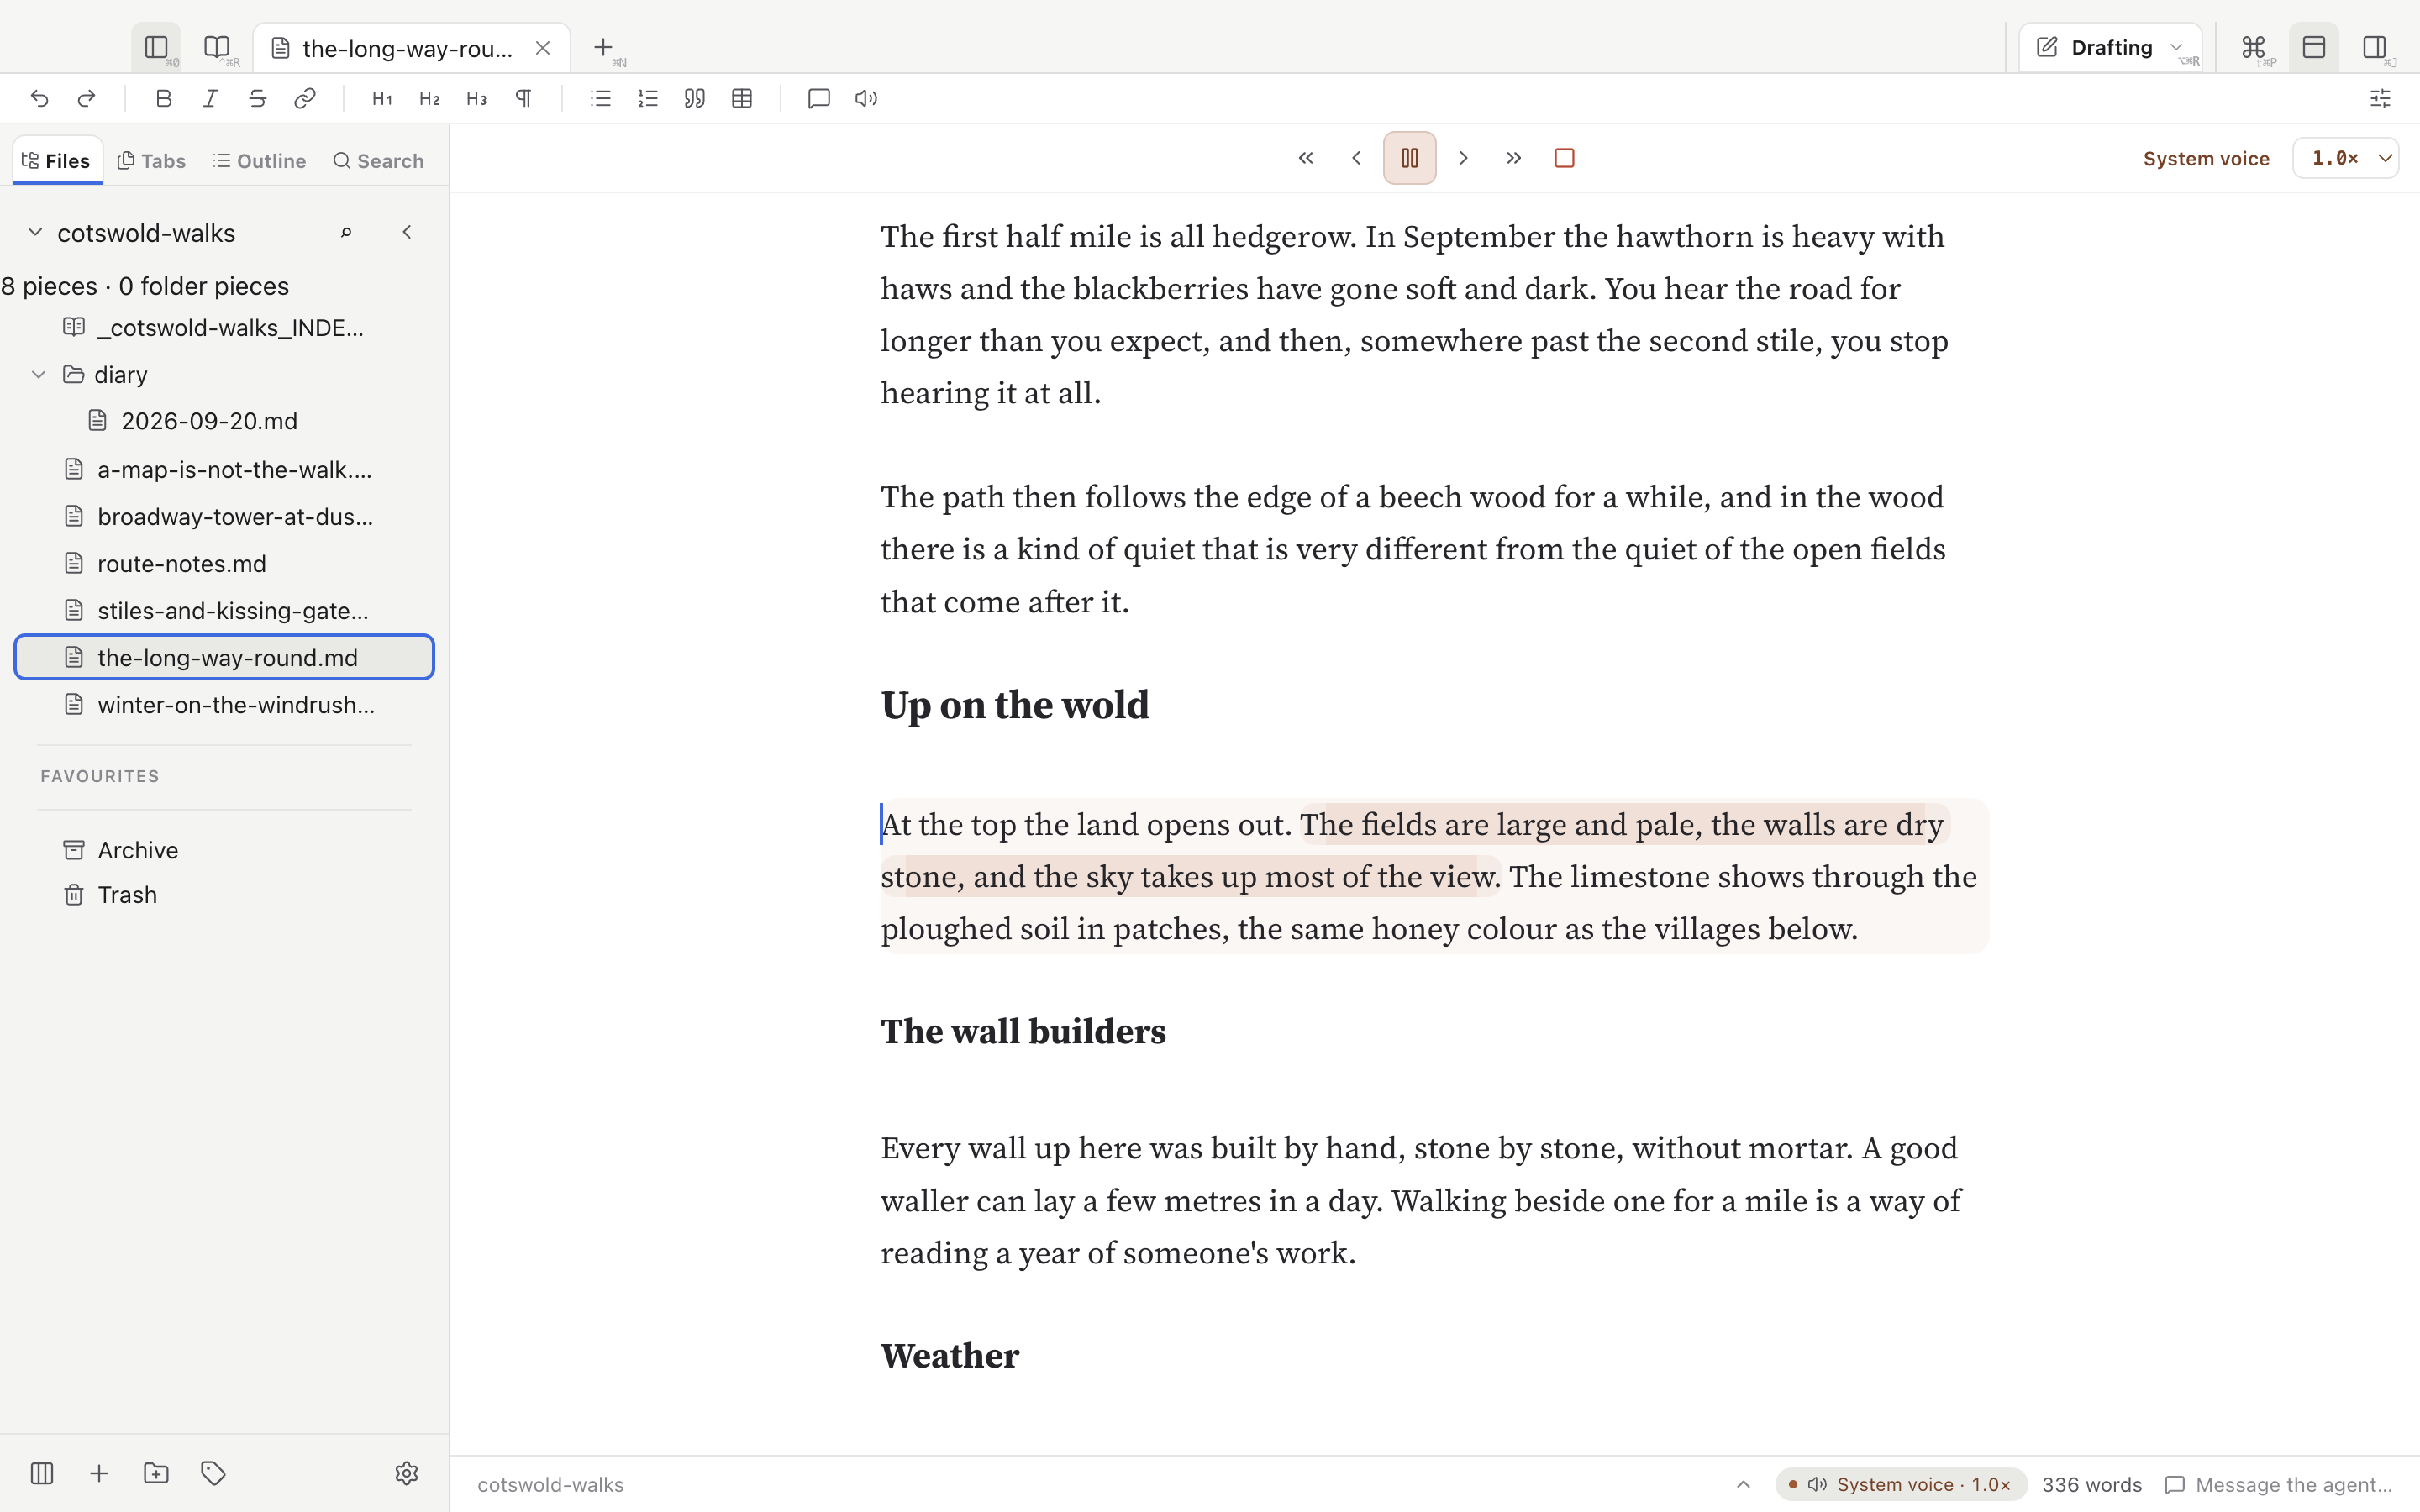This screenshot has width=2420, height=1512.
Task: Apply bold formatting
Action: [x=164, y=98]
